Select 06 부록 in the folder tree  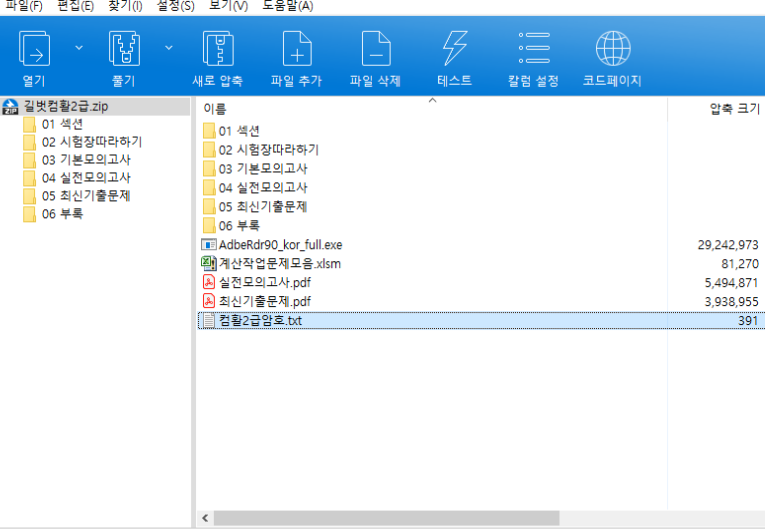pos(62,214)
